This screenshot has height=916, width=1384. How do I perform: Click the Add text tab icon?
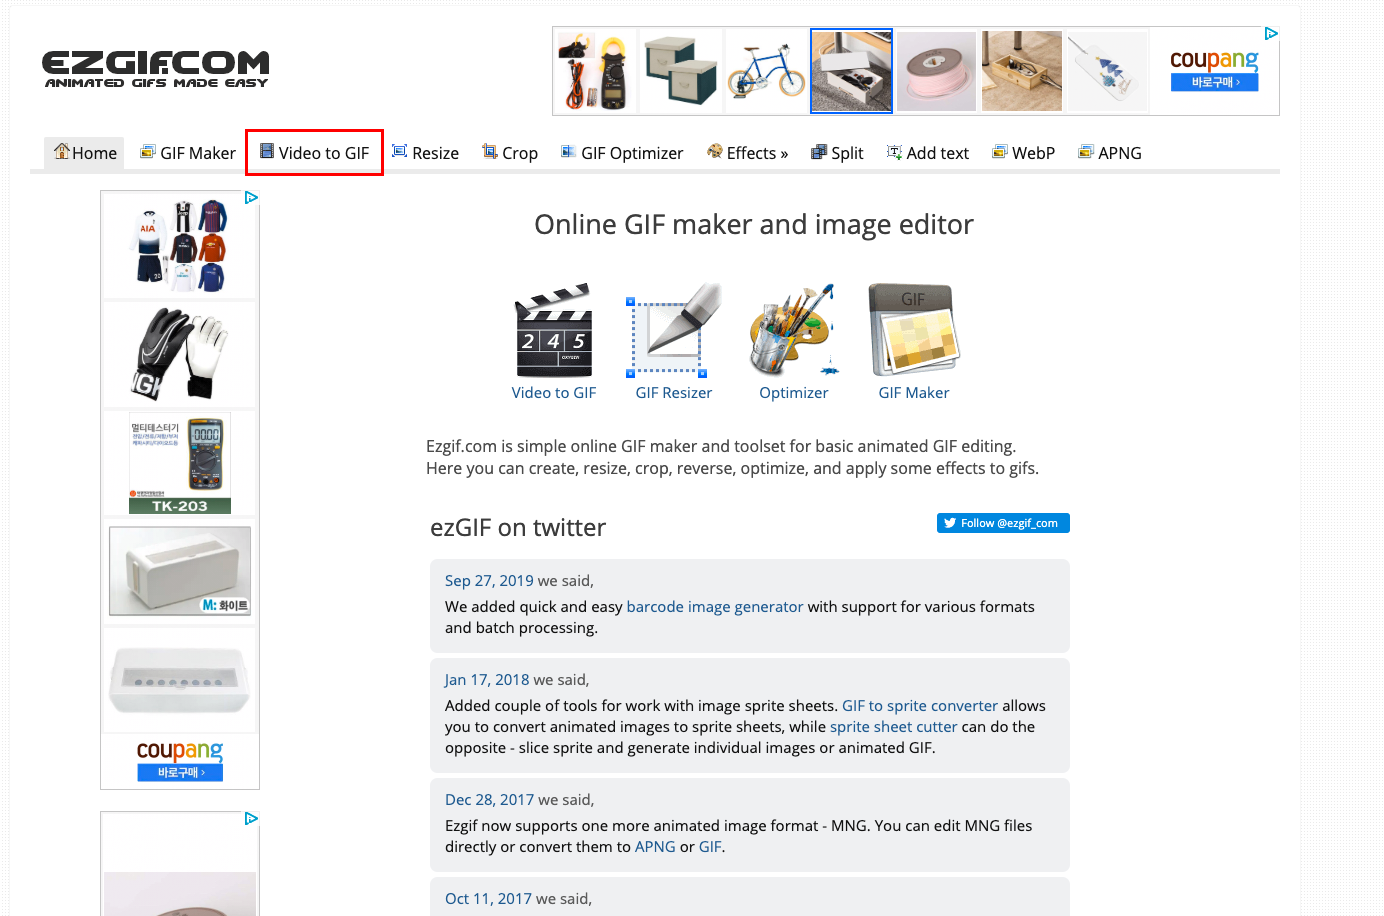point(894,152)
